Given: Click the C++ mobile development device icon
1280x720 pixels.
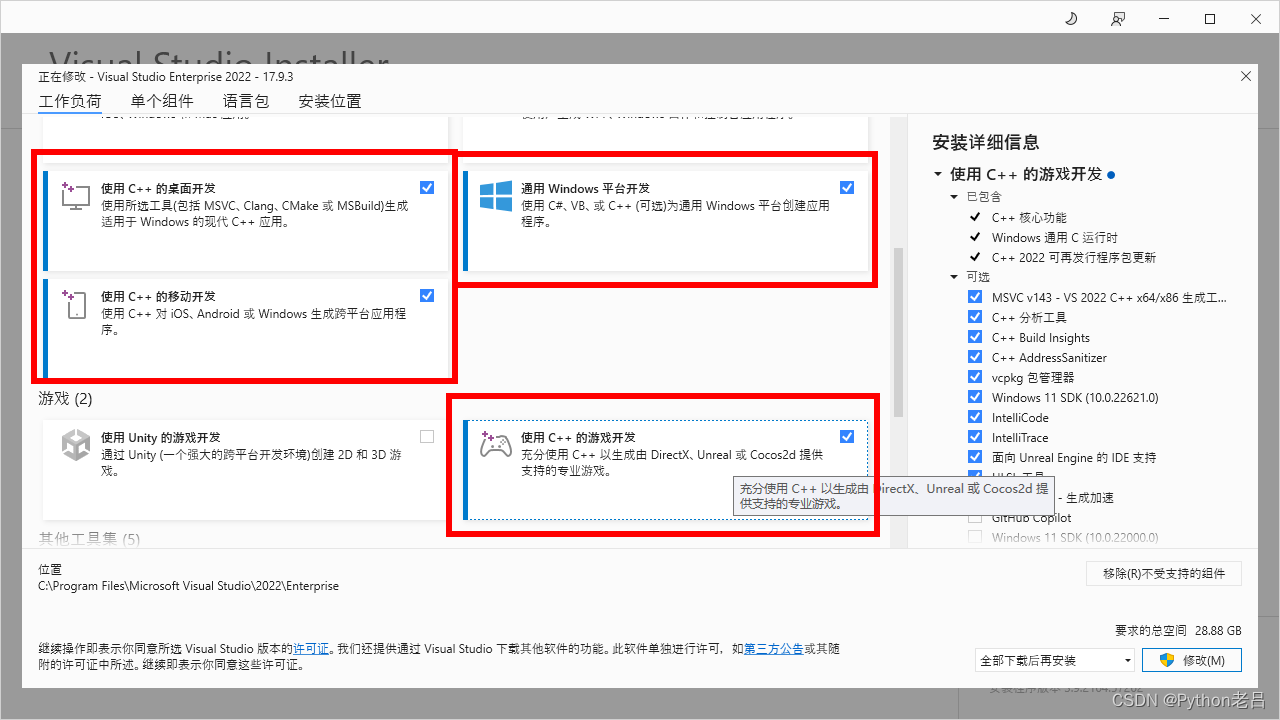Looking at the screenshot, I should tap(75, 304).
